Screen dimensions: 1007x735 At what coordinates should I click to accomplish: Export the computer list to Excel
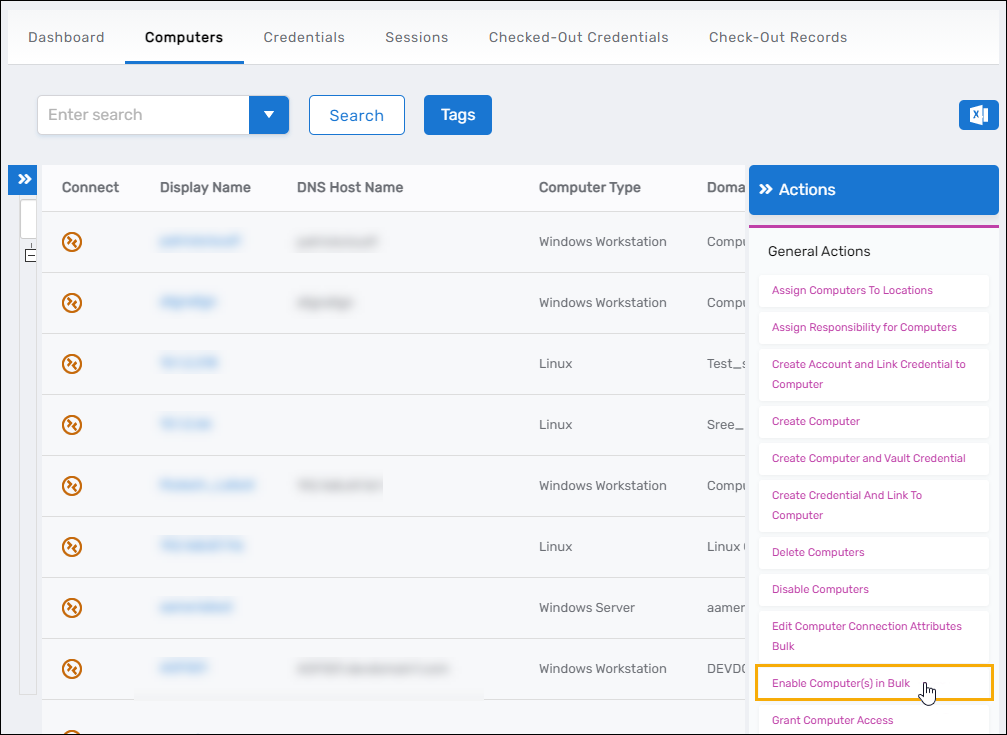pos(978,115)
